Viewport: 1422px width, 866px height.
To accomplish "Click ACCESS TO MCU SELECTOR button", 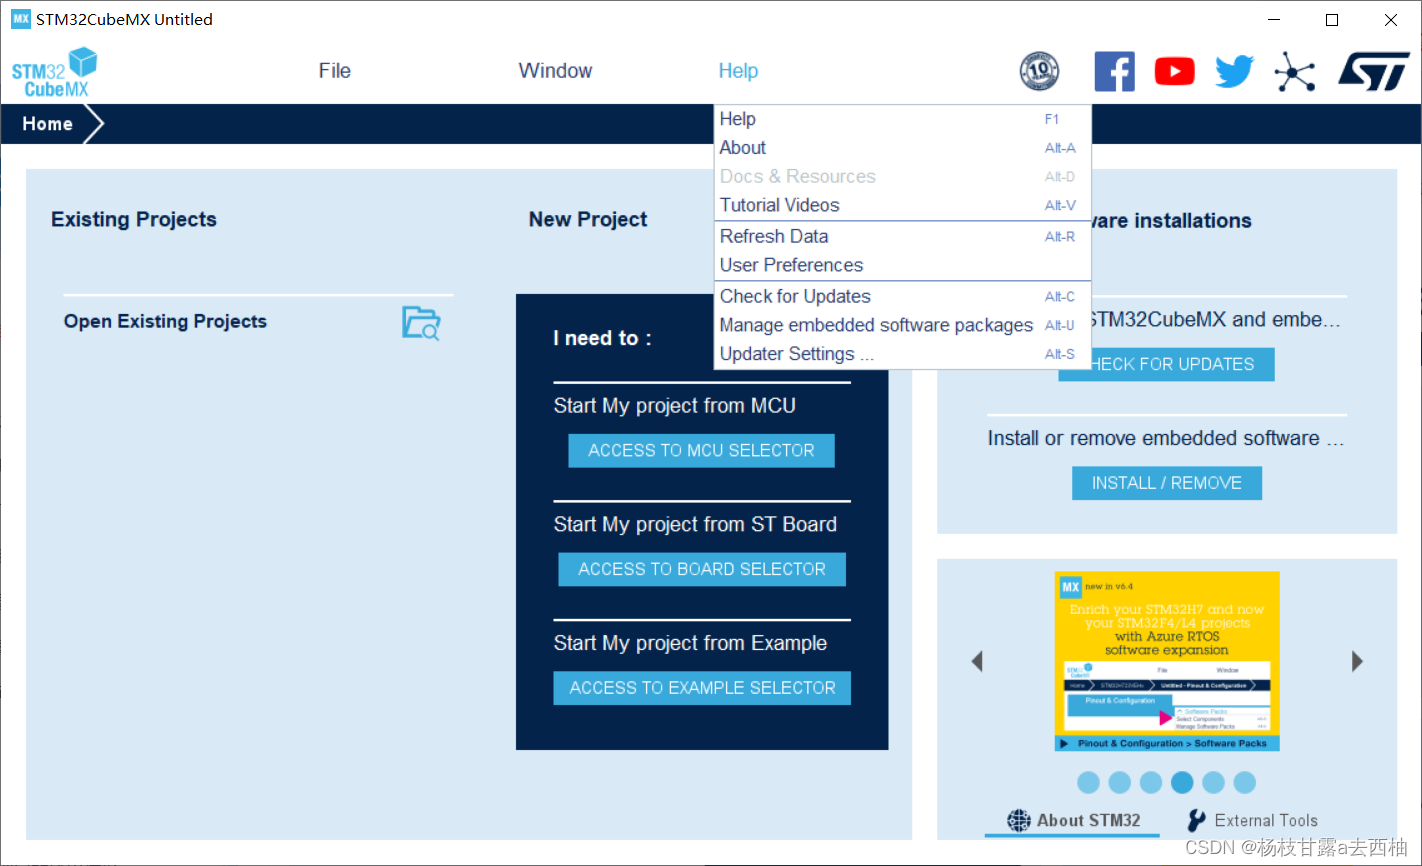I will coord(701,451).
